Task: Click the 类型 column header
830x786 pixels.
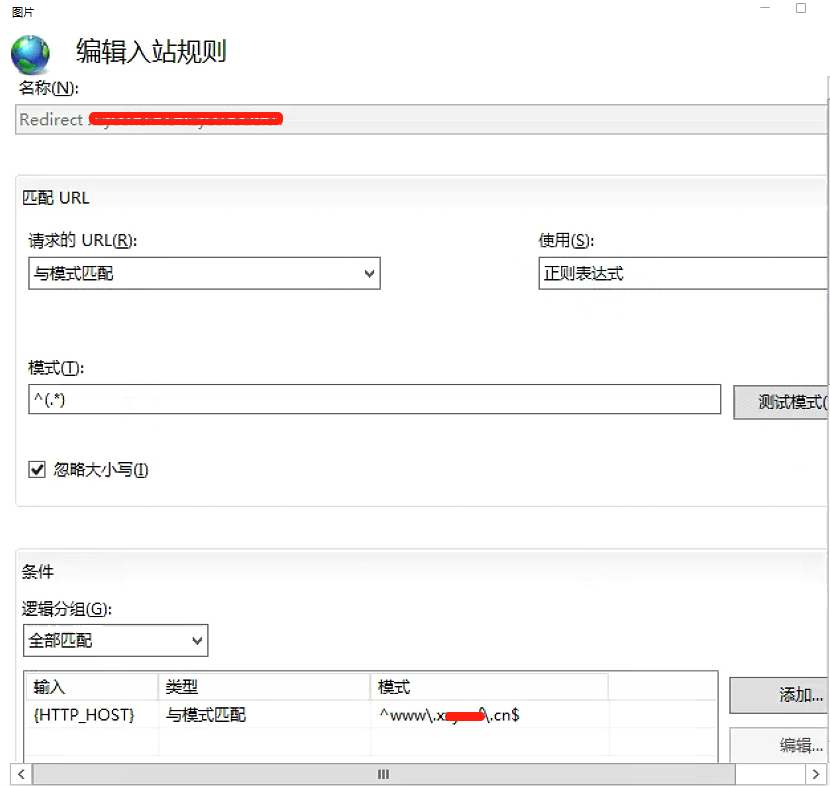Action: (x=264, y=687)
